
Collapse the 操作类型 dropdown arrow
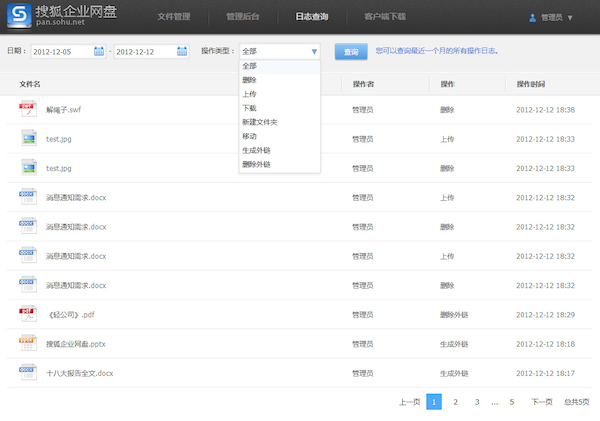(x=314, y=51)
